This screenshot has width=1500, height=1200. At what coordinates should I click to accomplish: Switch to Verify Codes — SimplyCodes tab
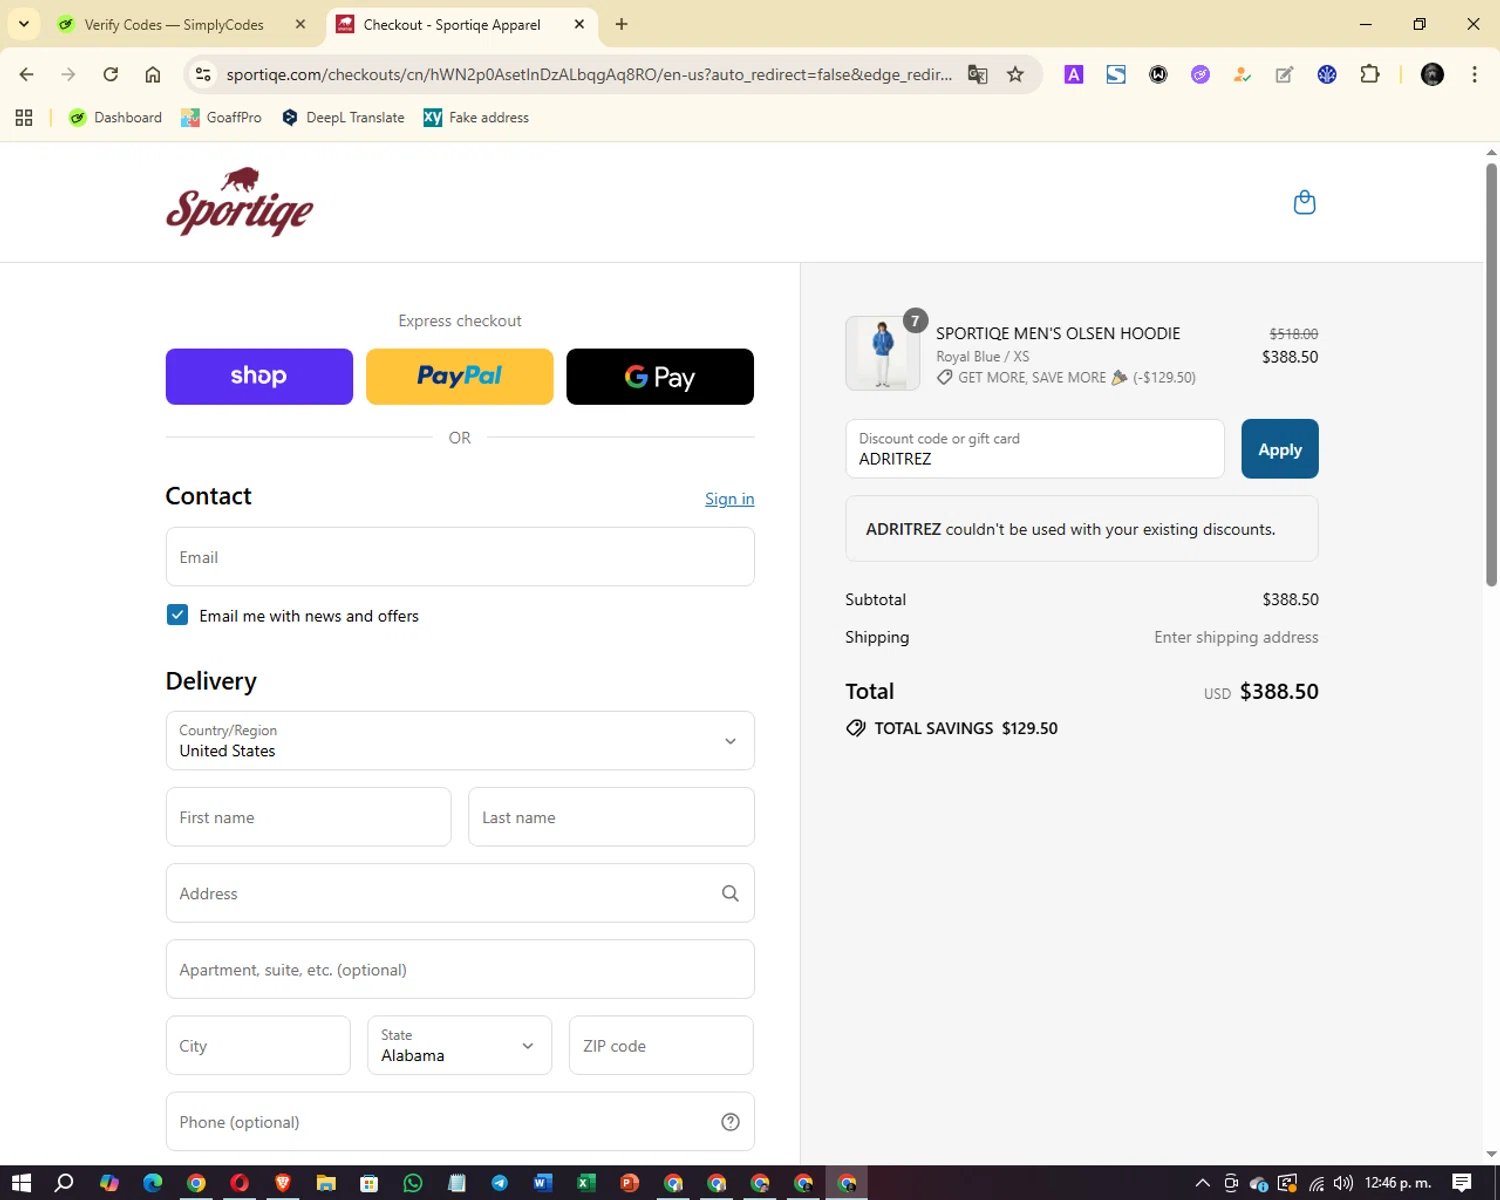tap(173, 24)
